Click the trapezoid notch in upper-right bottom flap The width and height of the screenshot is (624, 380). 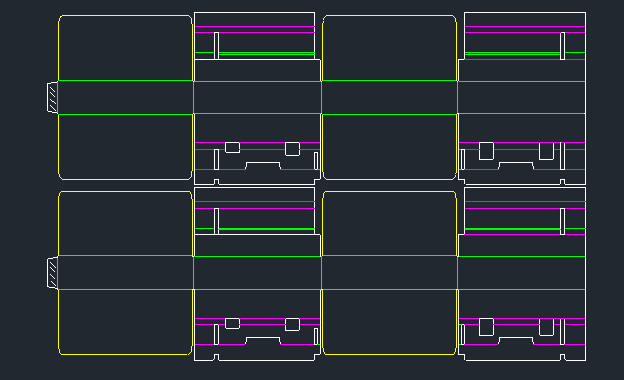tap(516, 166)
